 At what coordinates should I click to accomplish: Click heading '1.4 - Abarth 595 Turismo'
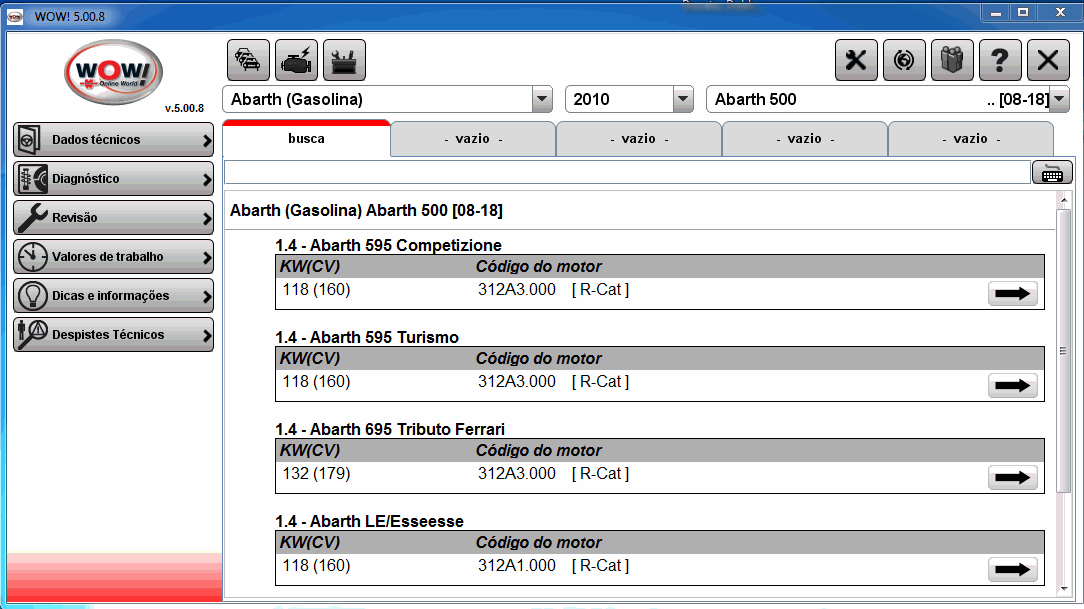pyautogui.click(x=367, y=337)
